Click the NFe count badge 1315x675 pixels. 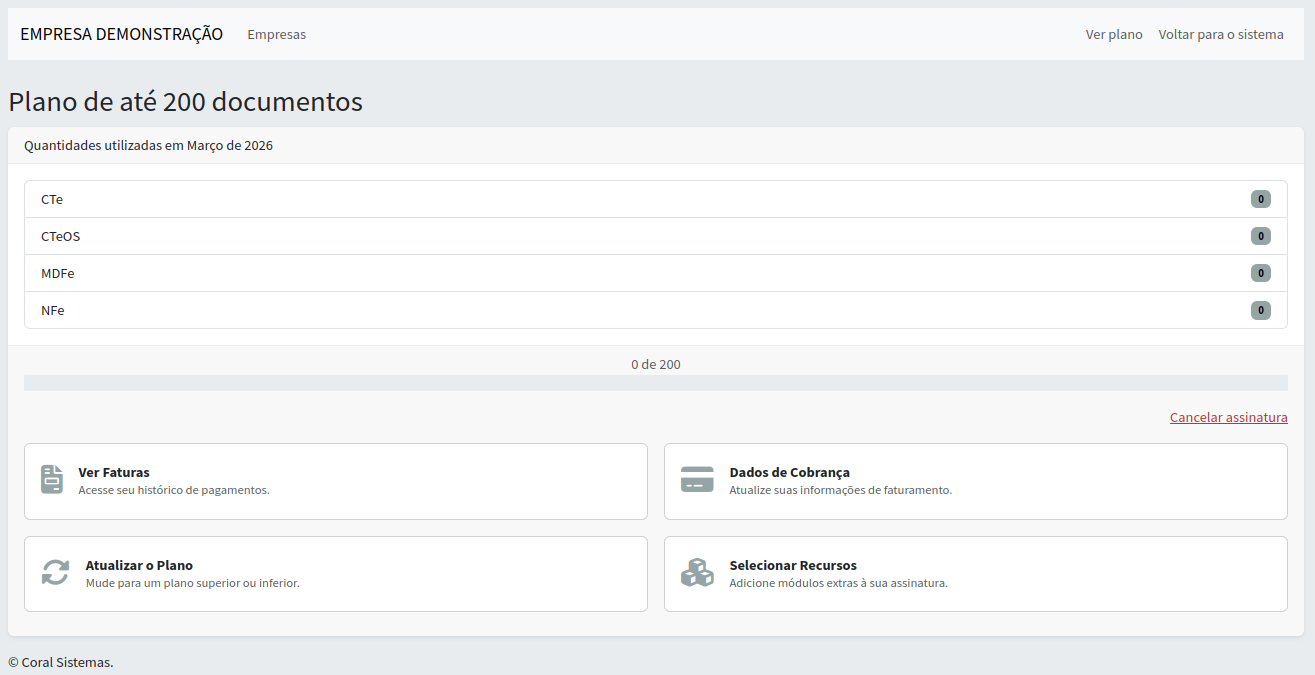click(1260, 310)
